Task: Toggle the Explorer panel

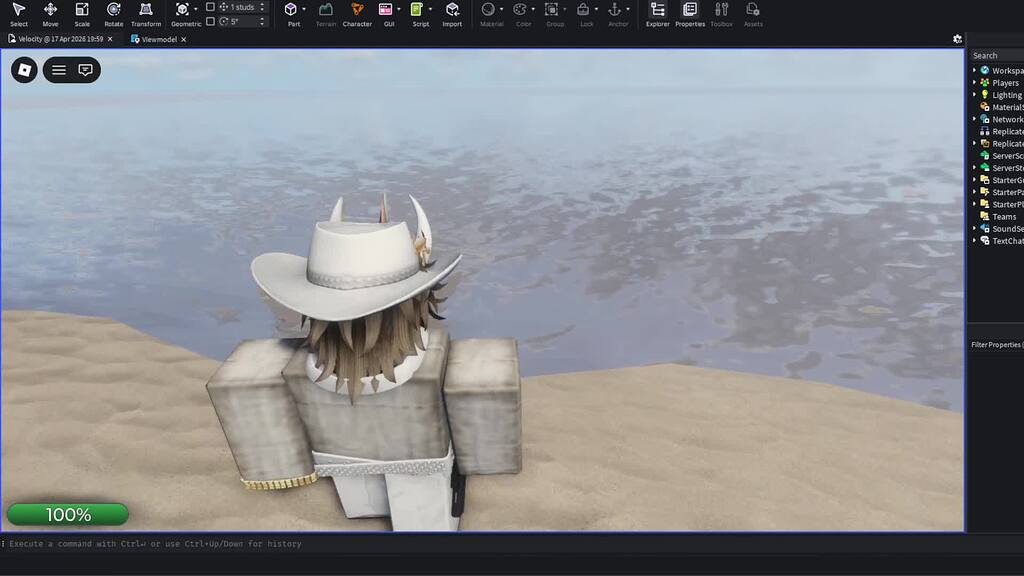Action: click(658, 14)
